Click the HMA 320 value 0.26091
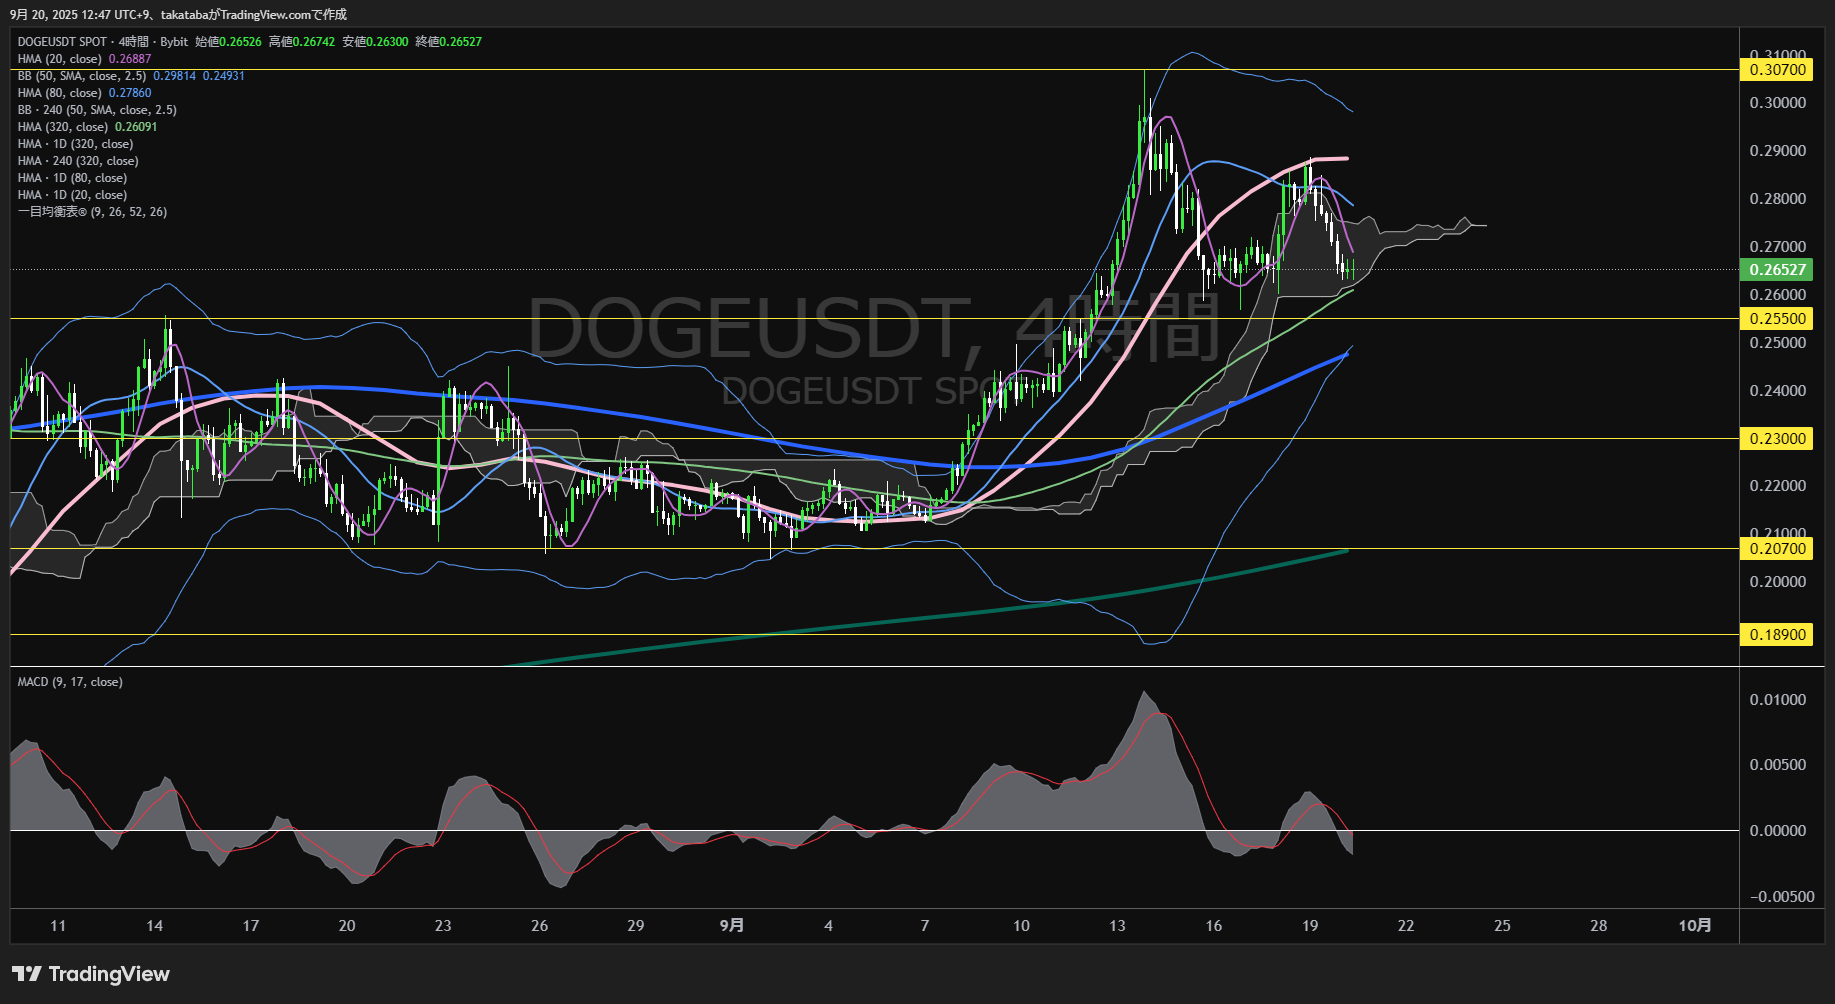Viewport: 1835px width, 1004px height. [x=136, y=127]
